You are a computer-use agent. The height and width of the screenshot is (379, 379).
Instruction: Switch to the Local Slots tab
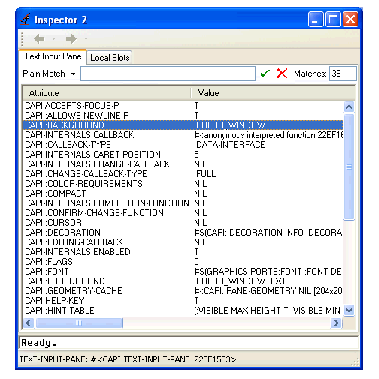click(x=110, y=58)
